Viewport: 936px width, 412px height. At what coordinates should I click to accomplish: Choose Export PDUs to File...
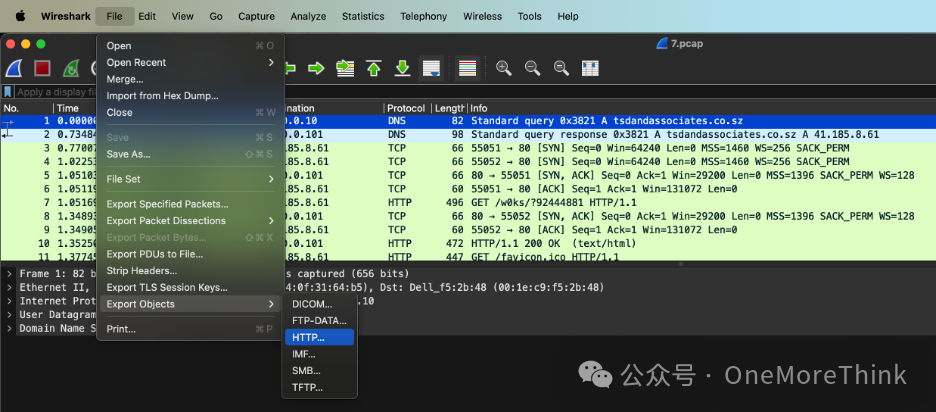coord(190,254)
